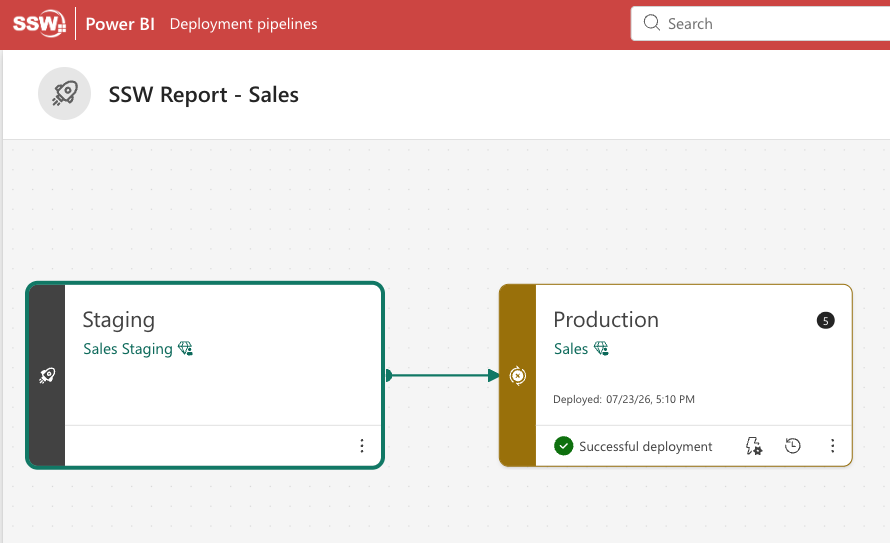Click the search magnifier icon
The image size is (890, 543).
coord(652,23)
